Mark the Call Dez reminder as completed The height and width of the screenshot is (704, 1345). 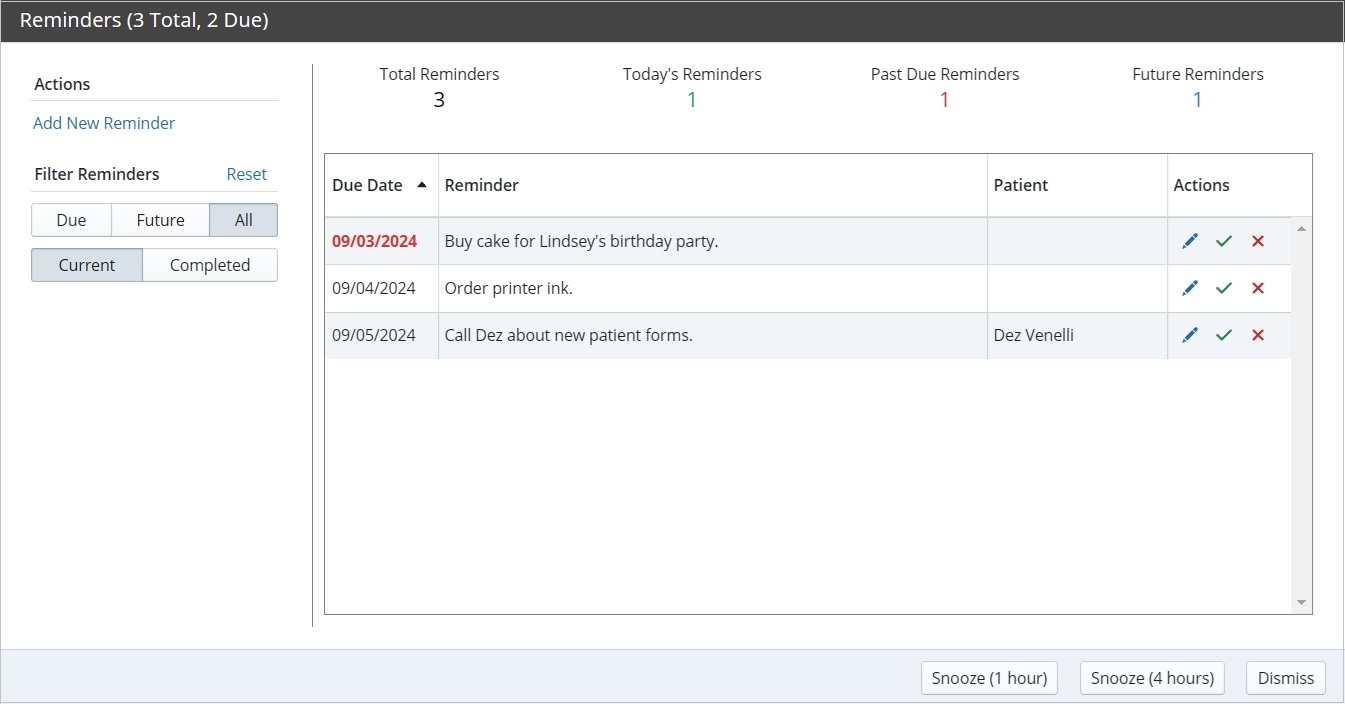point(1224,335)
